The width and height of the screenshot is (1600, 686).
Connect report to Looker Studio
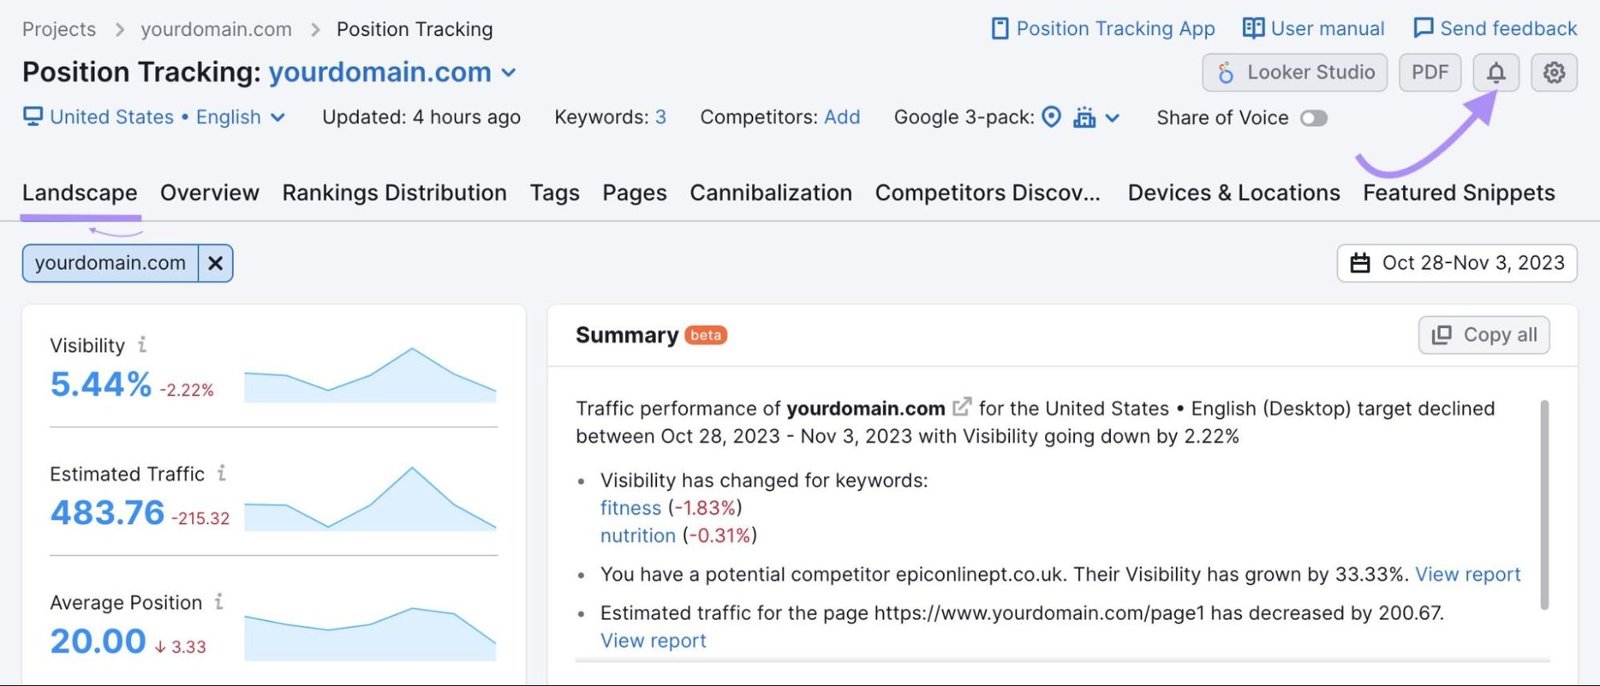1294,72
